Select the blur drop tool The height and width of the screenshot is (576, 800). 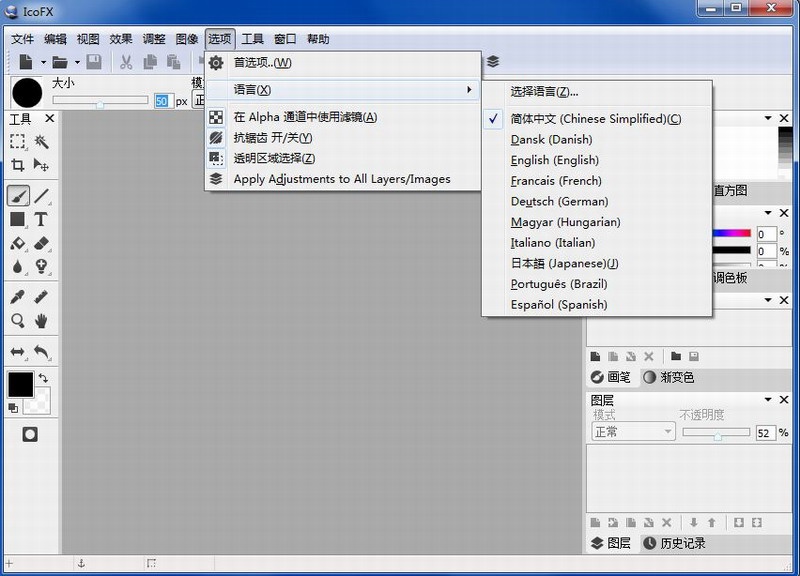[17, 266]
